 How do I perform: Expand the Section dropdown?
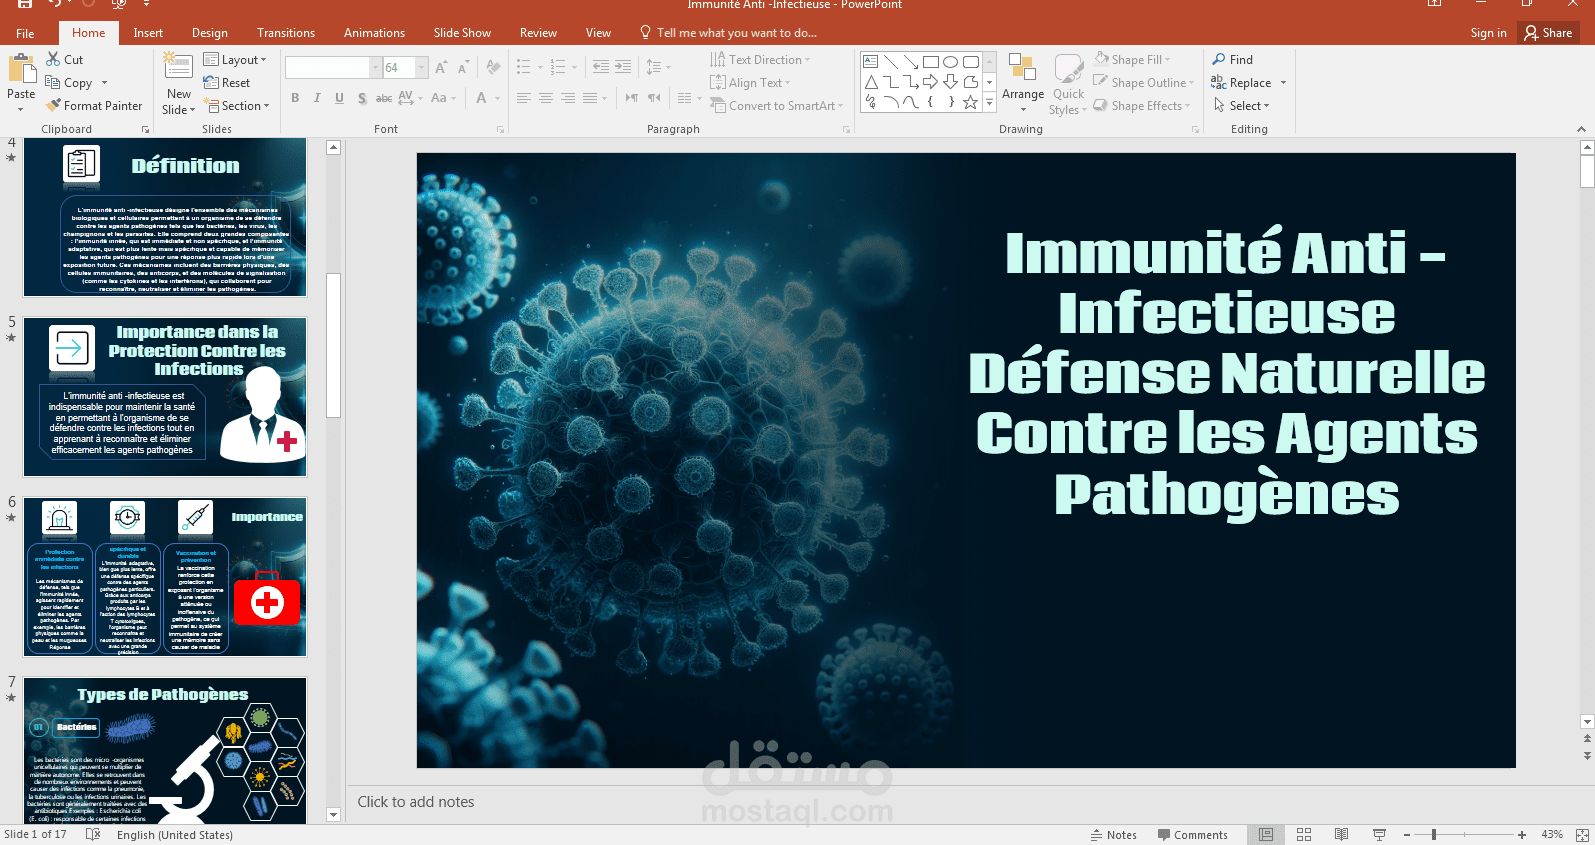pos(237,106)
